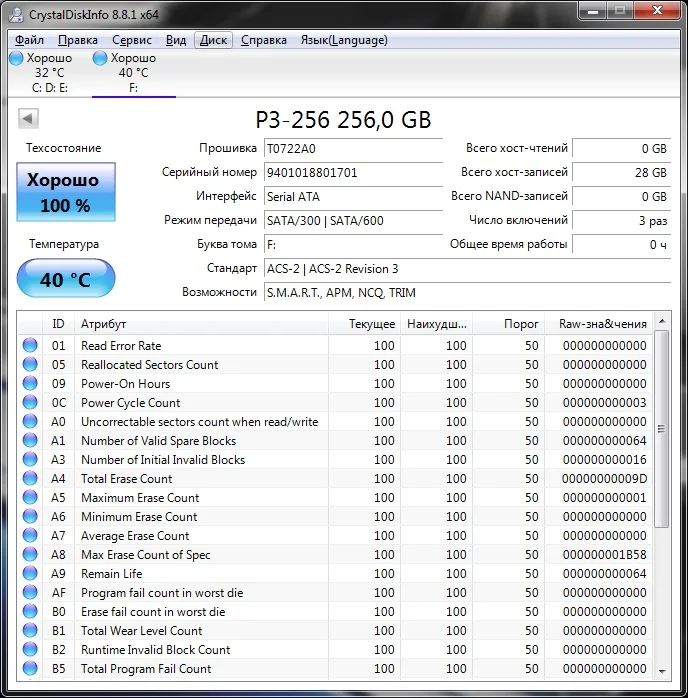Select the C: D: E: disk status orb
Image resolution: width=688 pixels, height=698 pixels.
(x=16, y=59)
